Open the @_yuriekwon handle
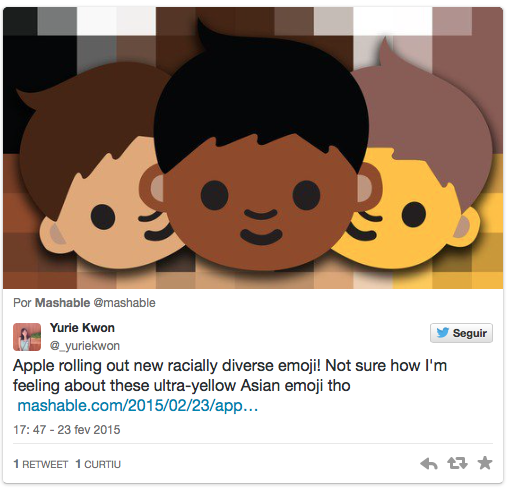The image size is (508, 489). click(85, 346)
